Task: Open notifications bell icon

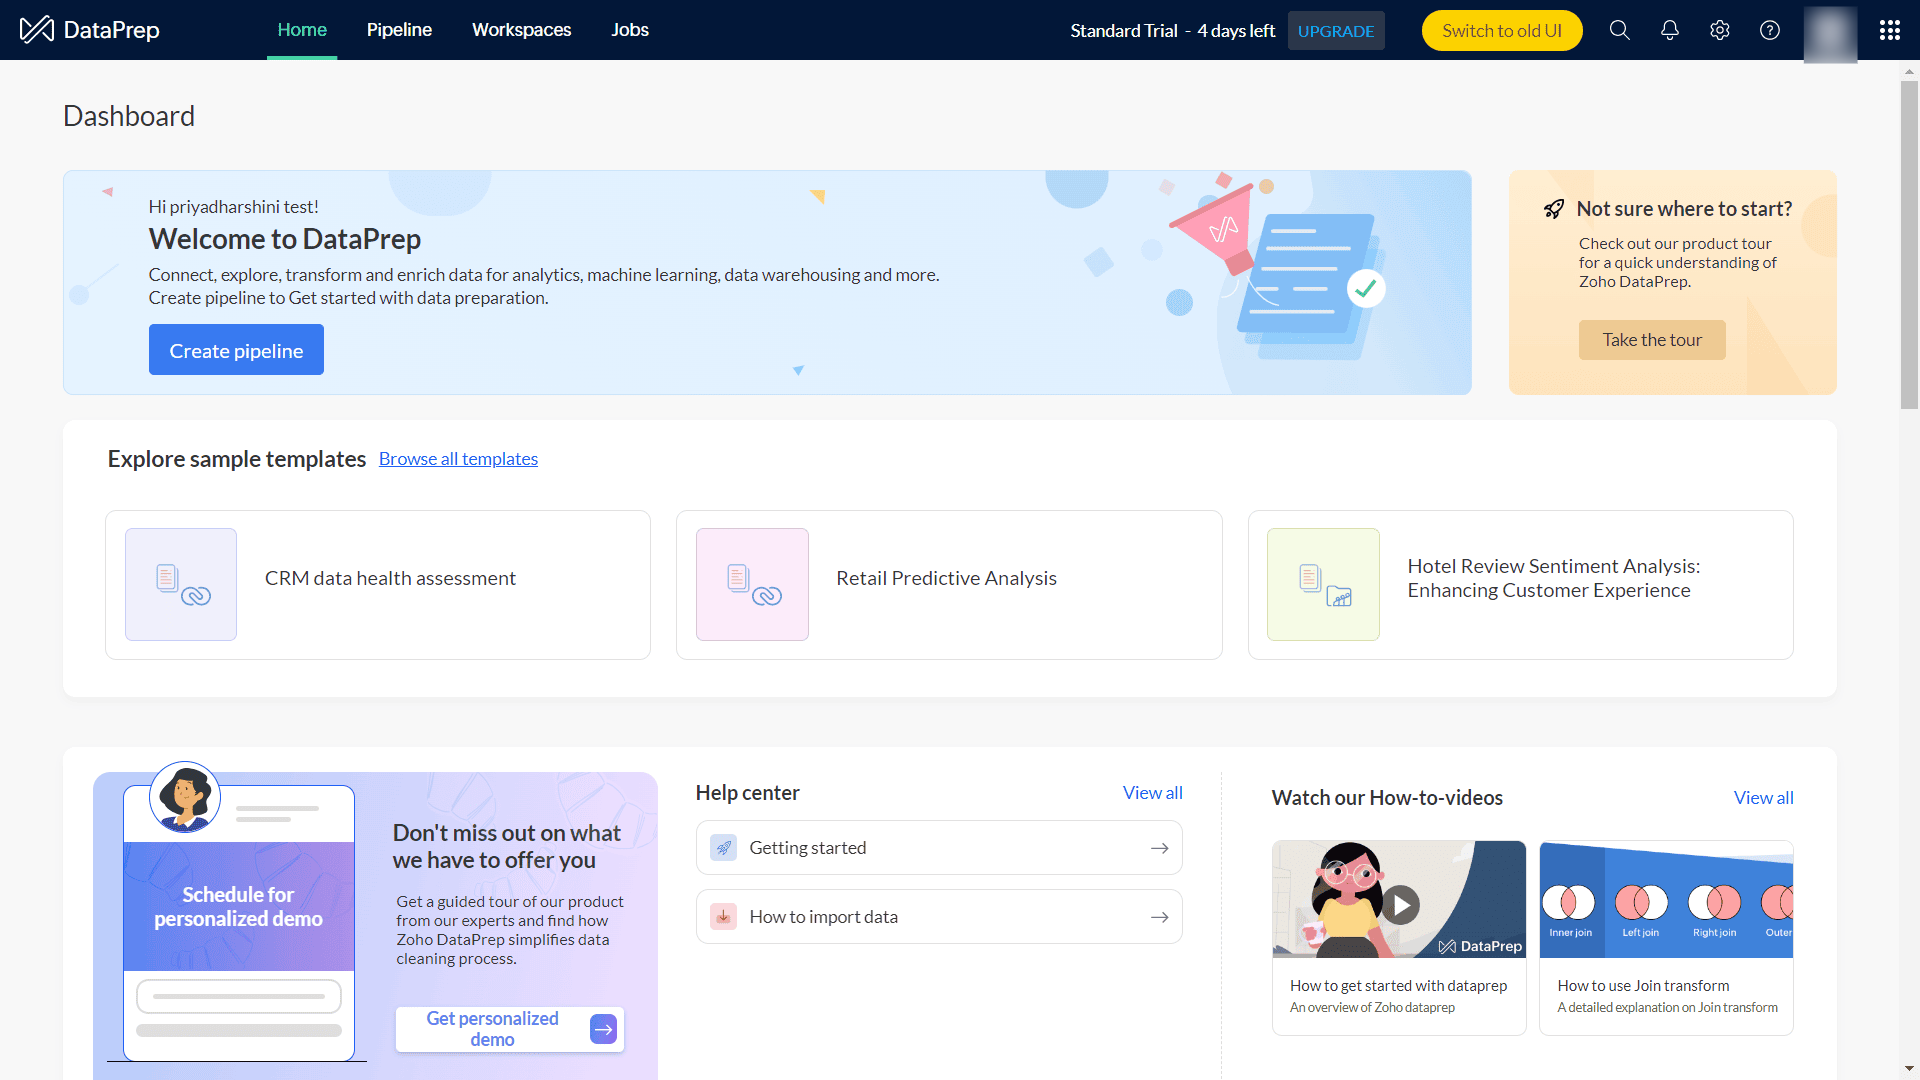Action: coord(1669,30)
